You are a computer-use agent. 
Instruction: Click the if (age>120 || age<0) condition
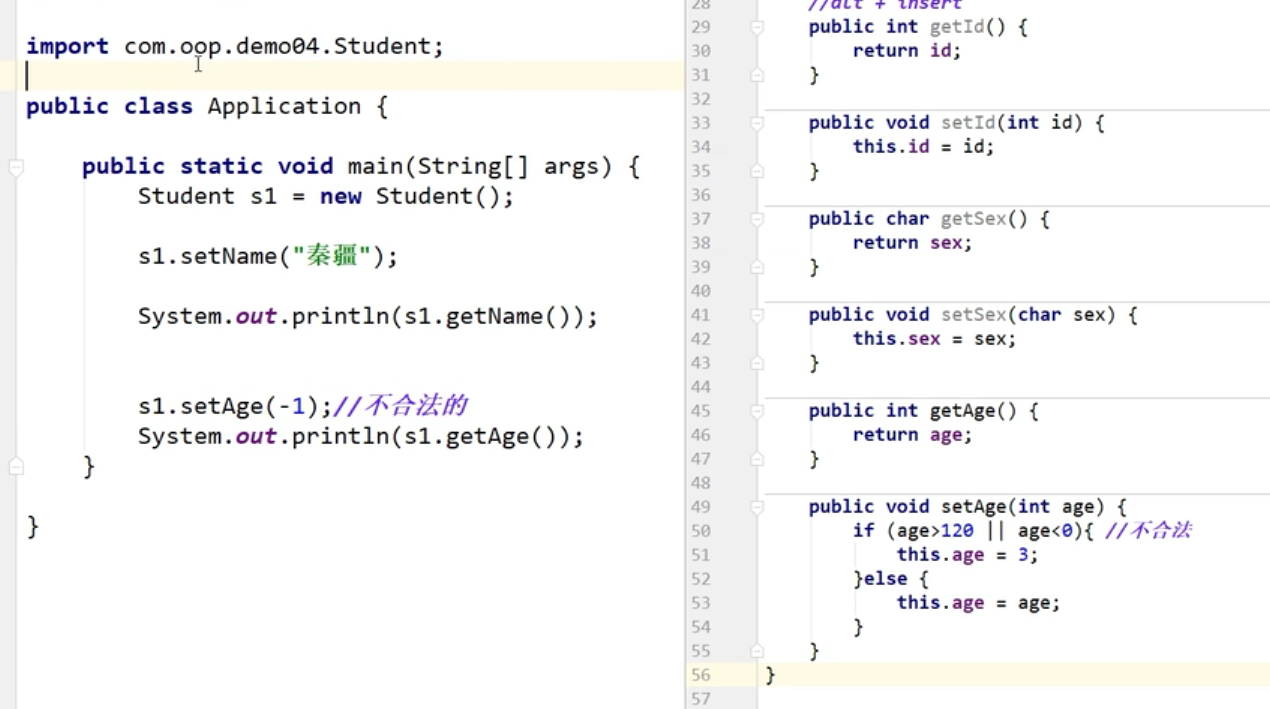tap(971, 531)
